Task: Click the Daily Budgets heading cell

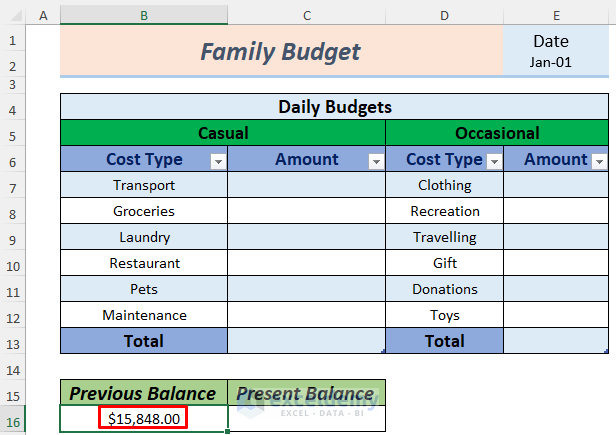Action: 335,107
